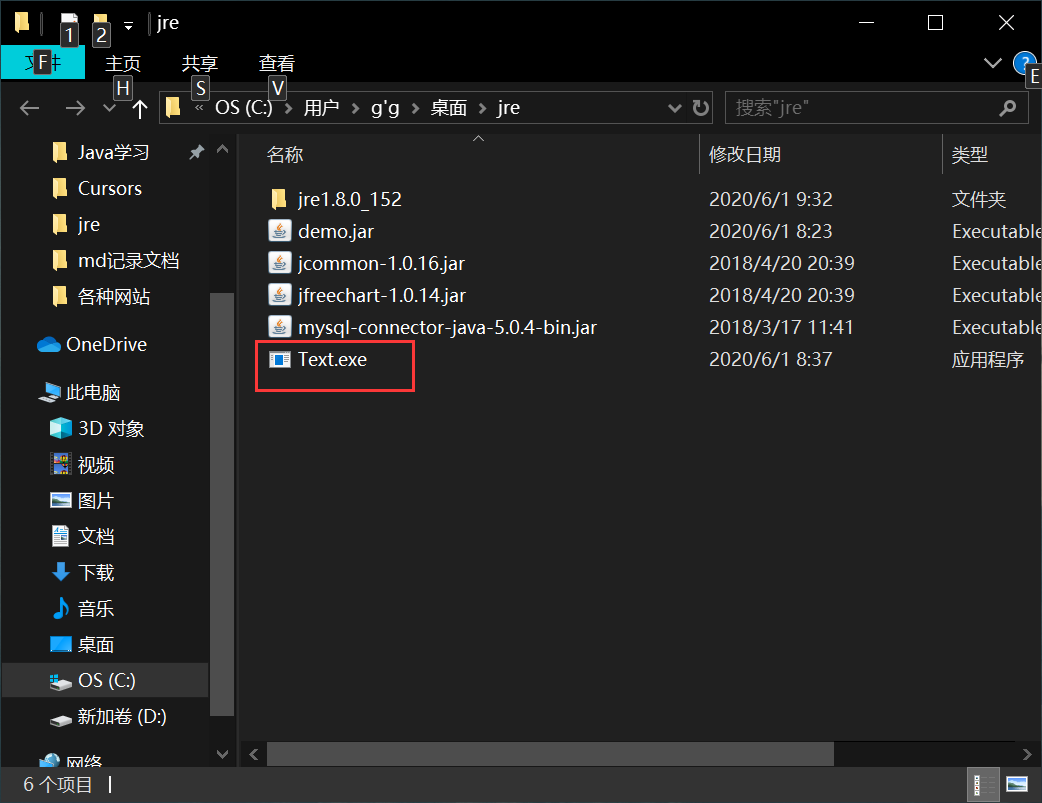Select the demo.jar Java icon
This screenshot has height=803, width=1042.
tap(279, 231)
